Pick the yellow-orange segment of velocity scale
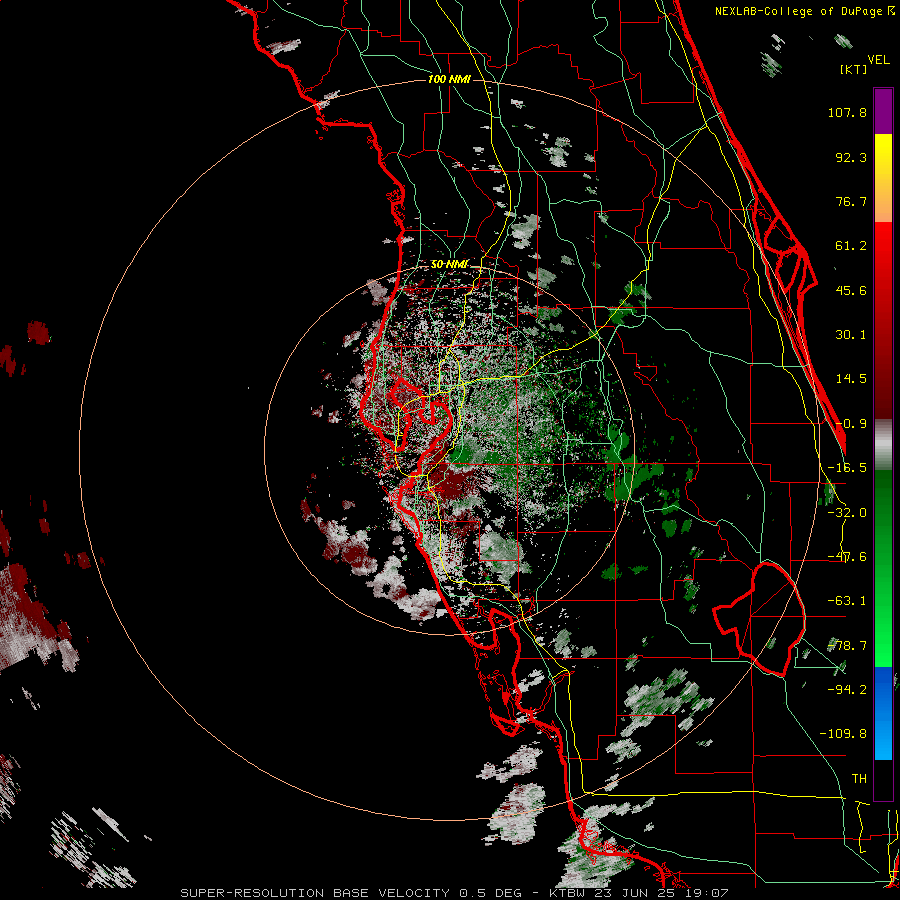The width and height of the screenshot is (900, 900). (883, 178)
